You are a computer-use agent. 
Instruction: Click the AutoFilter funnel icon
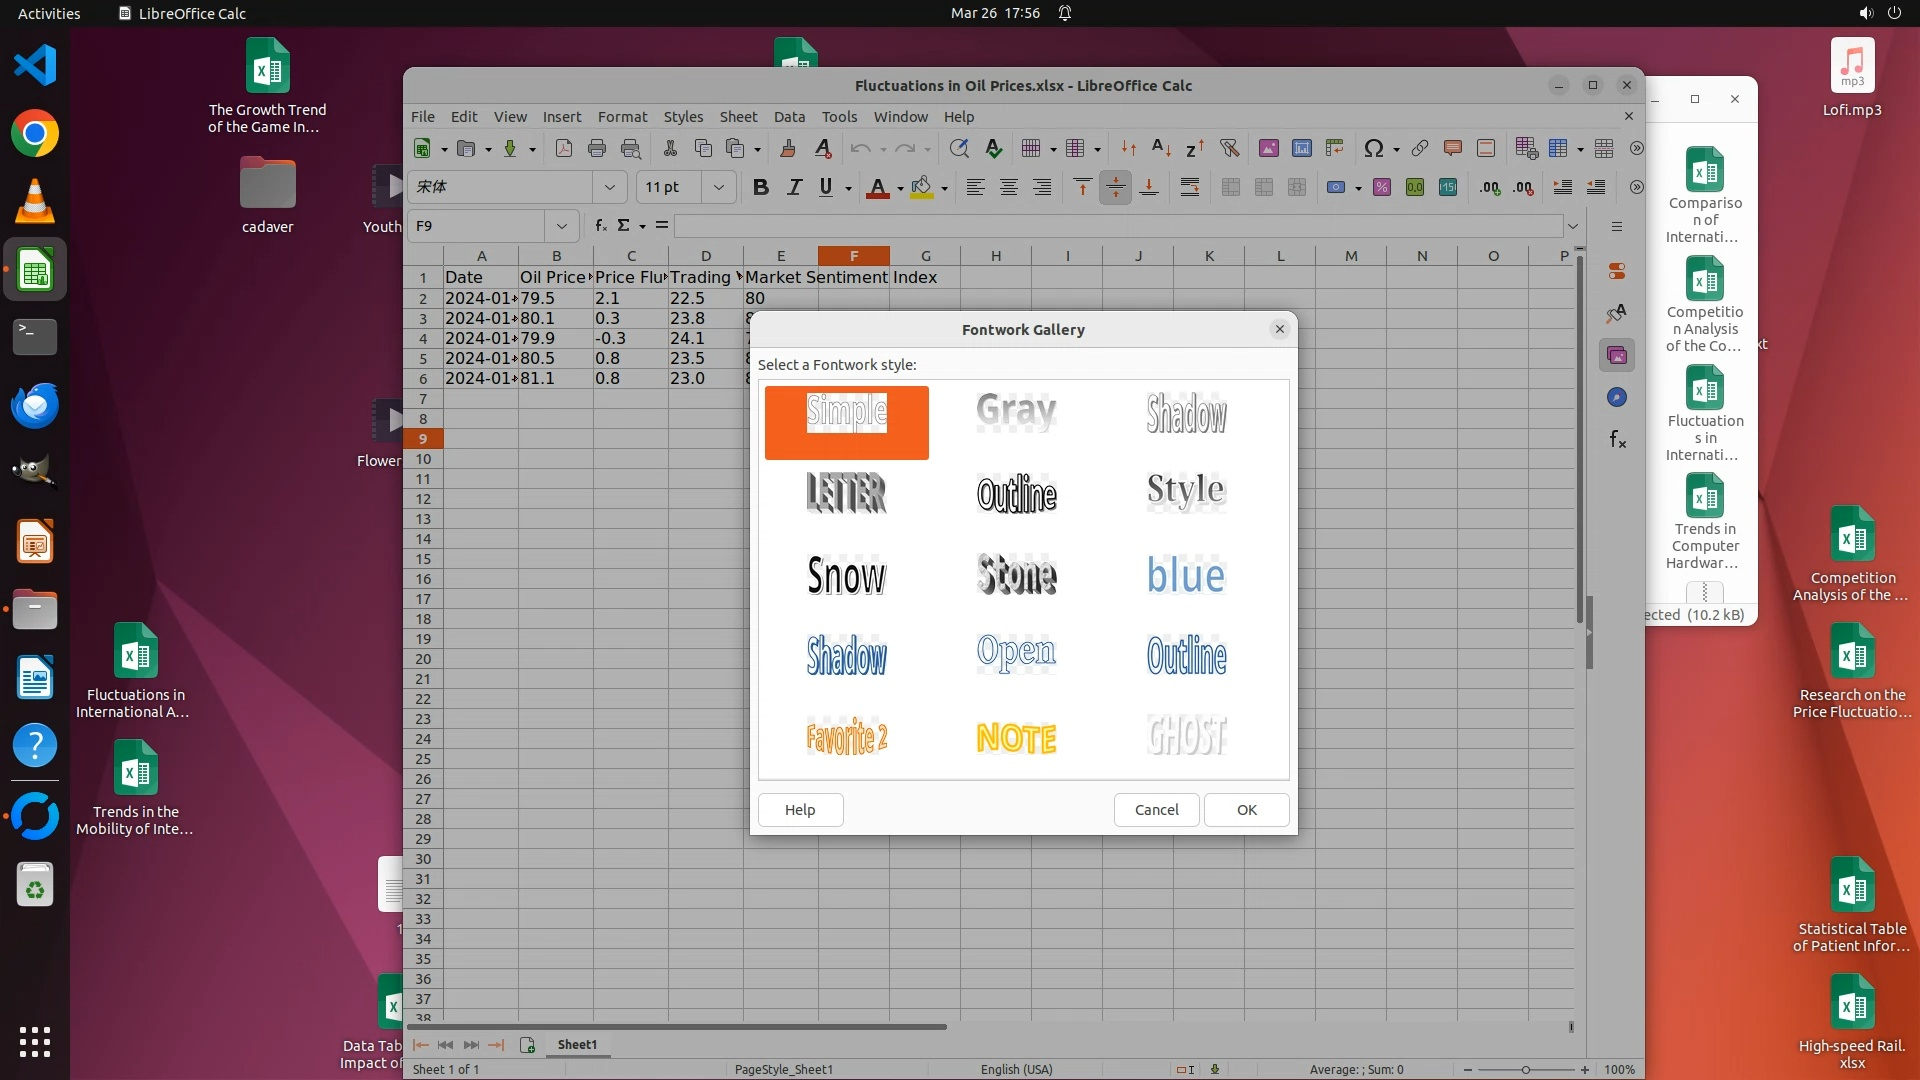1229,148
